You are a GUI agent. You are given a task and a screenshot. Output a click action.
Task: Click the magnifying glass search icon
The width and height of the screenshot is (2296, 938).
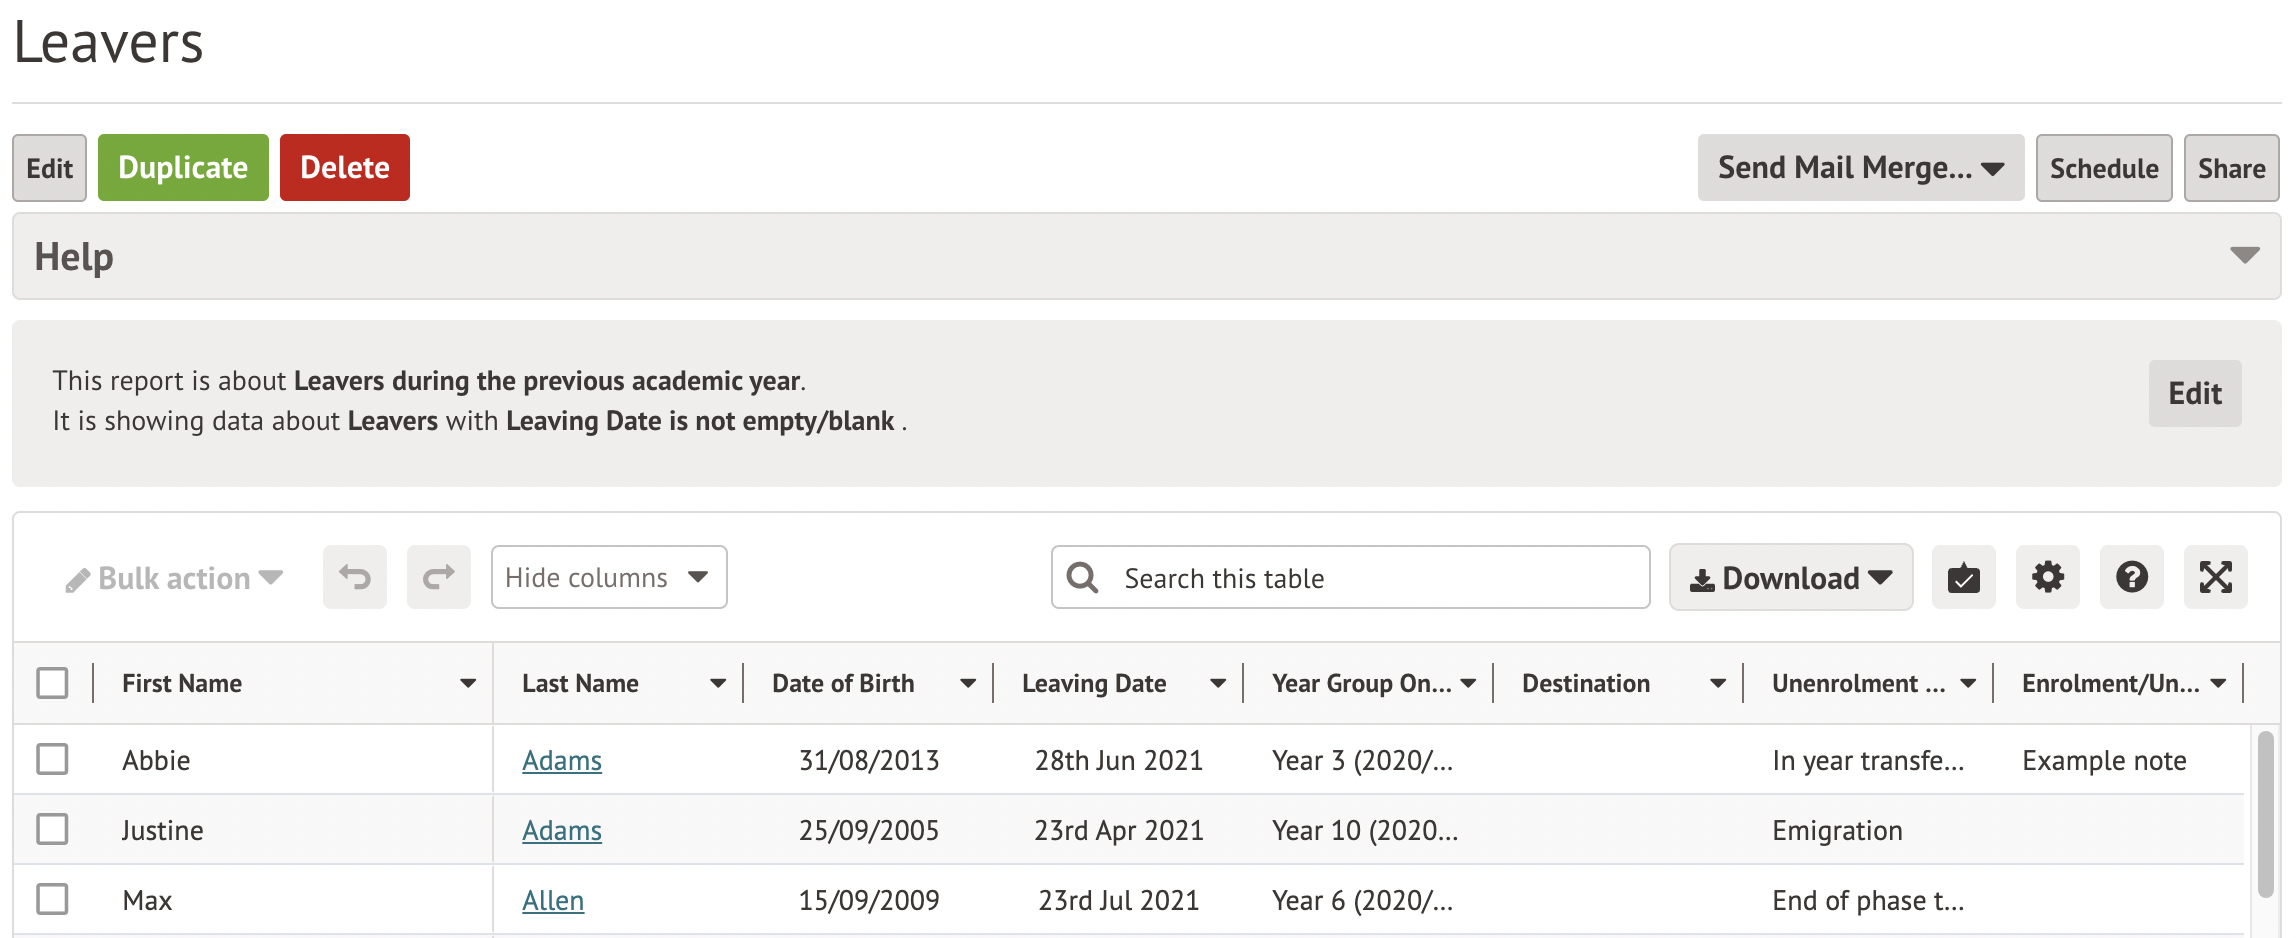pyautogui.click(x=1082, y=577)
